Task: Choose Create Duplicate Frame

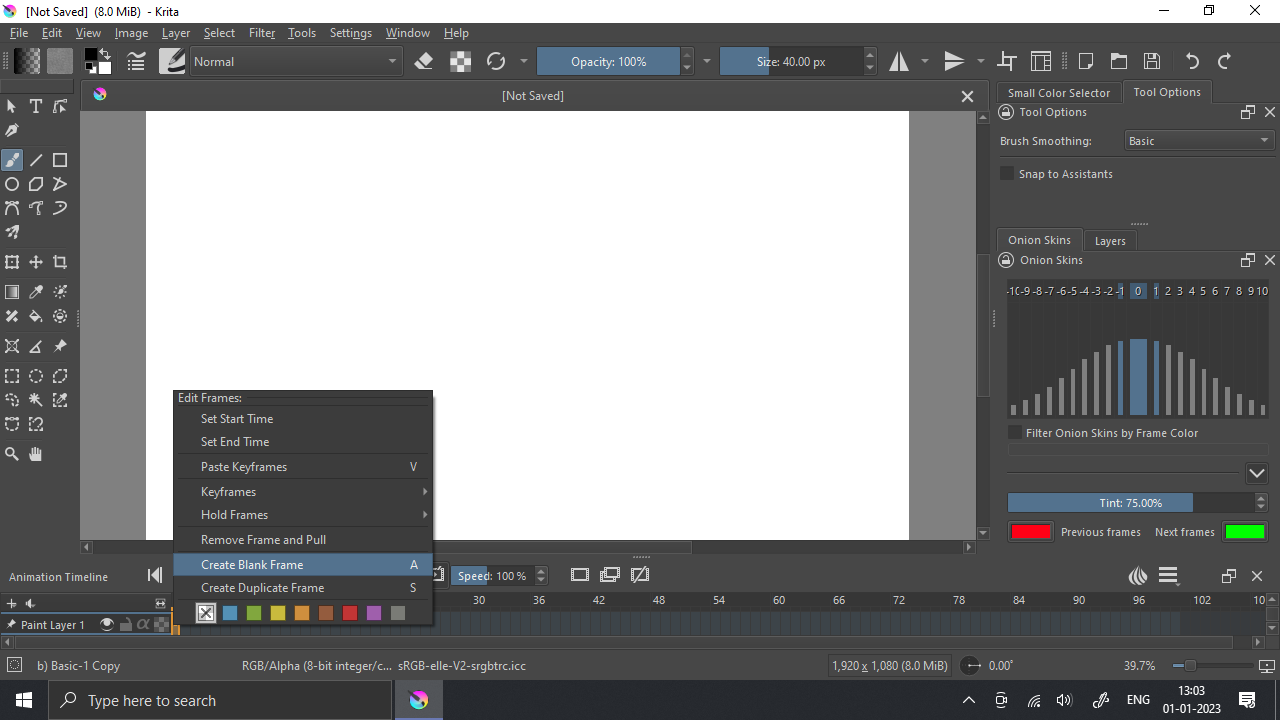Action: pyautogui.click(x=303, y=588)
